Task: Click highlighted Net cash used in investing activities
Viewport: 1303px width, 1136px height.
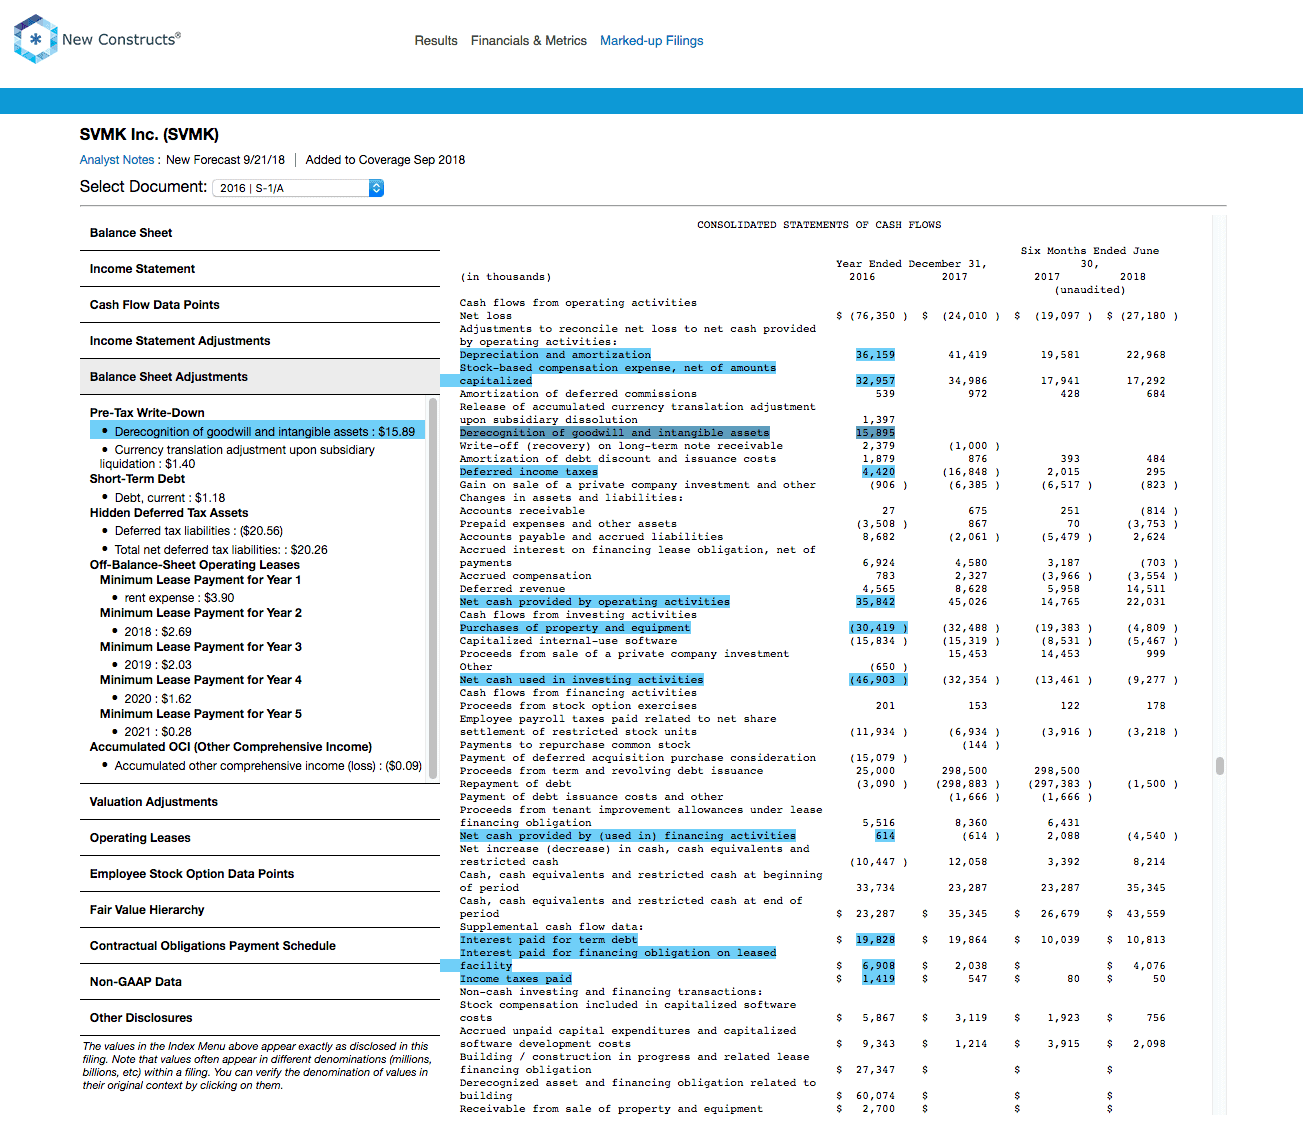Action: click(581, 680)
